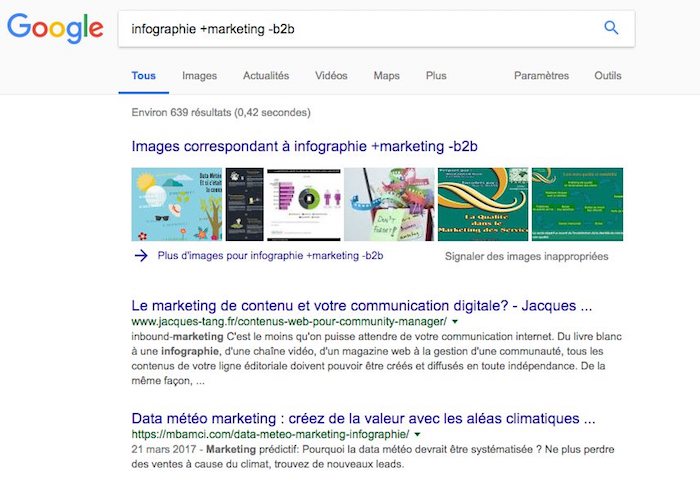The height and width of the screenshot is (484, 700).
Task: Expand dropdown arrow next to jacques-tang.fr URL
Action: (455, 321)
